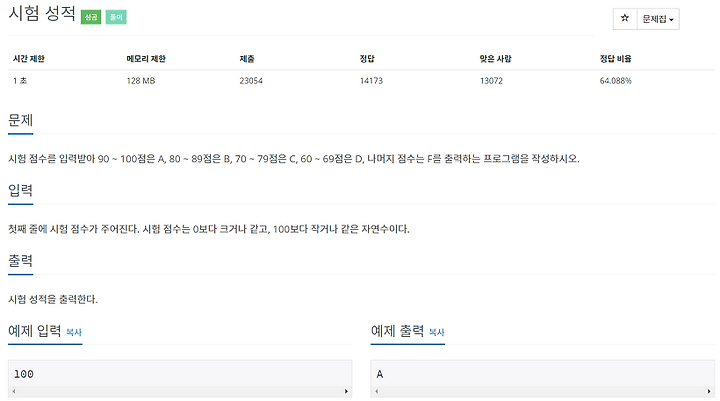Screen dimensions: 720x401
Task: Click the left scroll arrow under example output
Action: 377,391
